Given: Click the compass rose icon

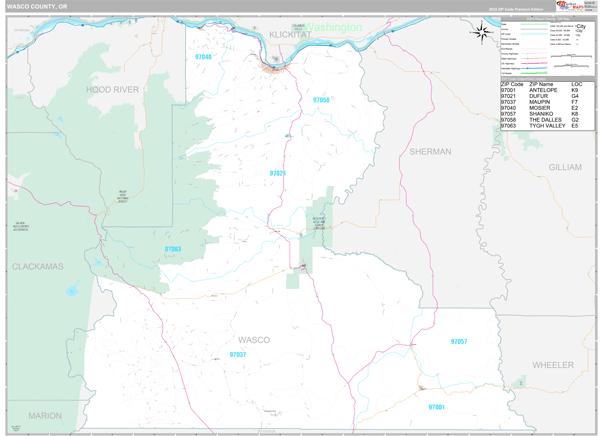Looking at the screenshot, I should pyautogui.click(x=481, y=31).
